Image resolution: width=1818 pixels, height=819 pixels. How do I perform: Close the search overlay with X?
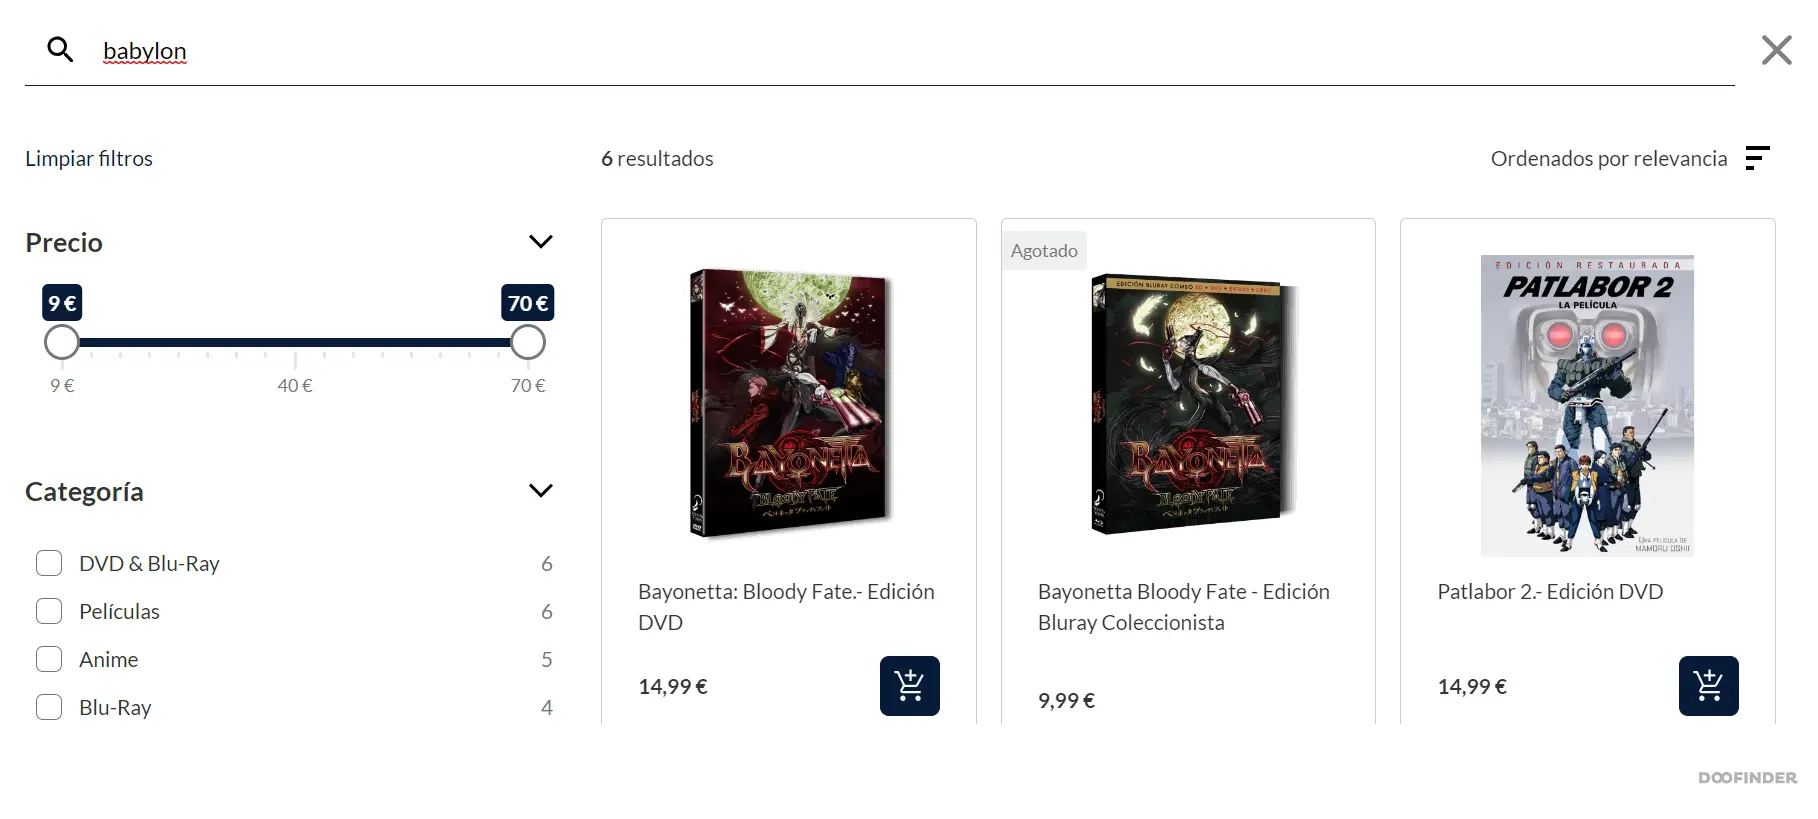coord(1776,50)
